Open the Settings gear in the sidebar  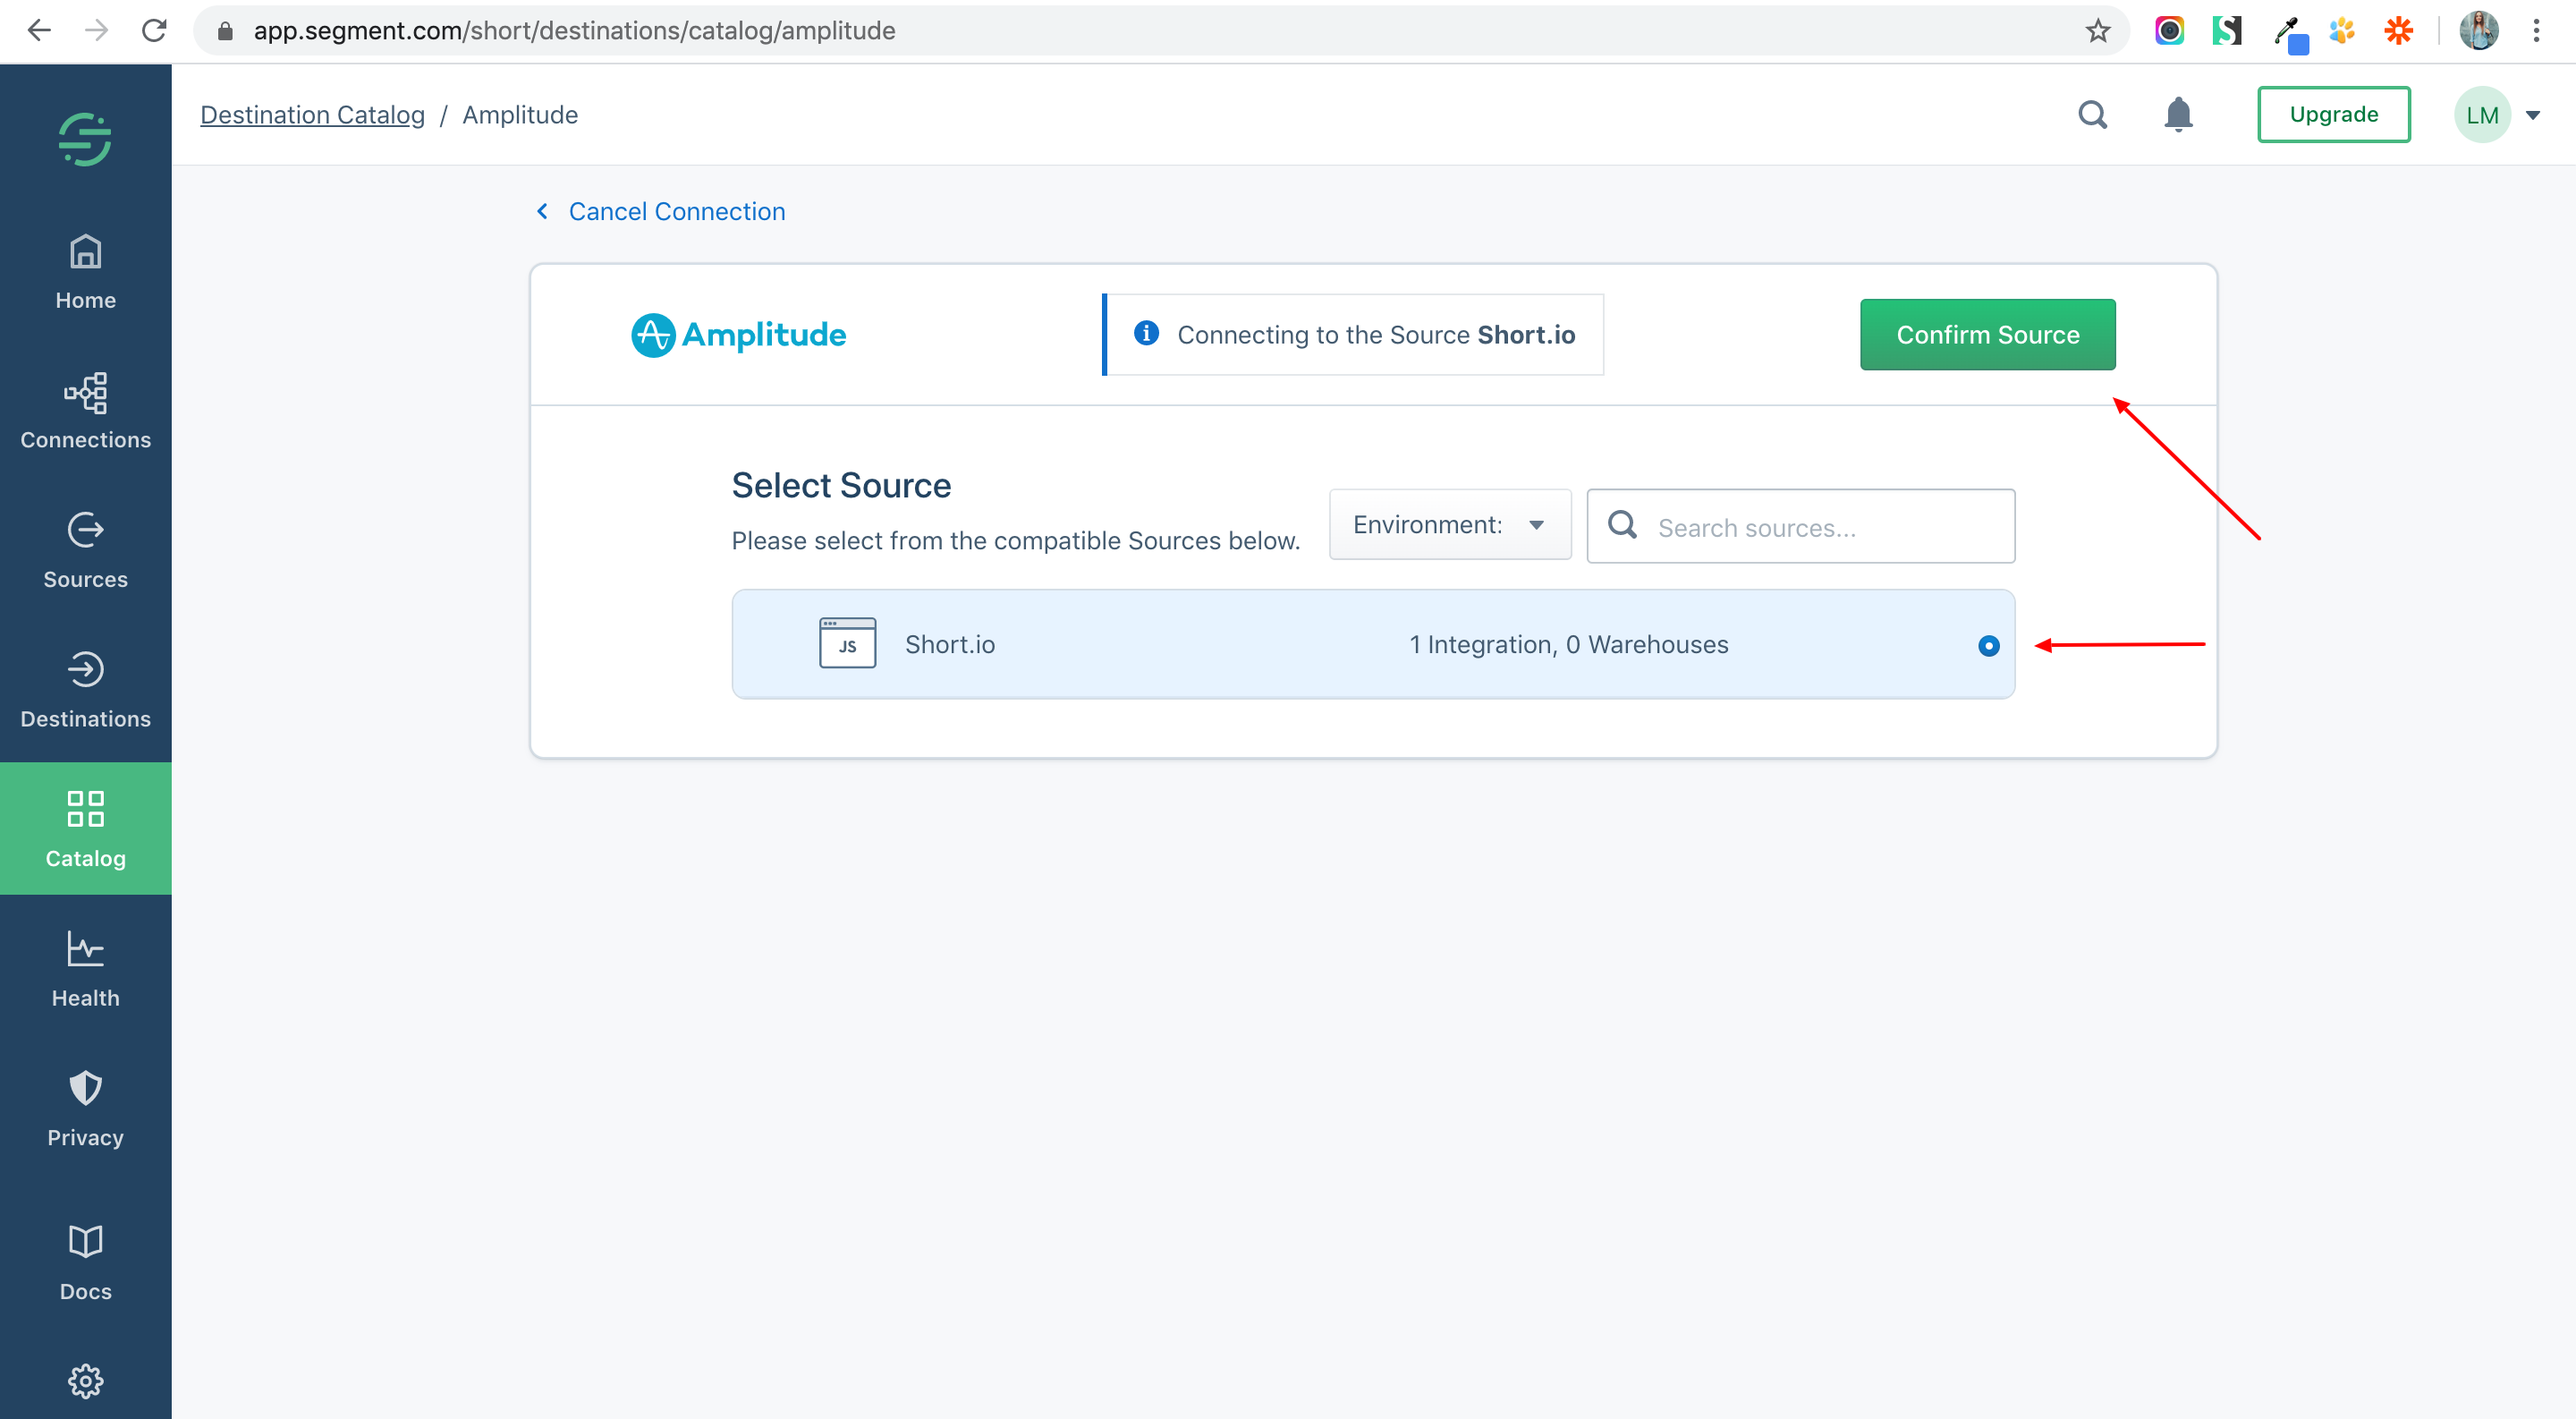click(85, 1381)
